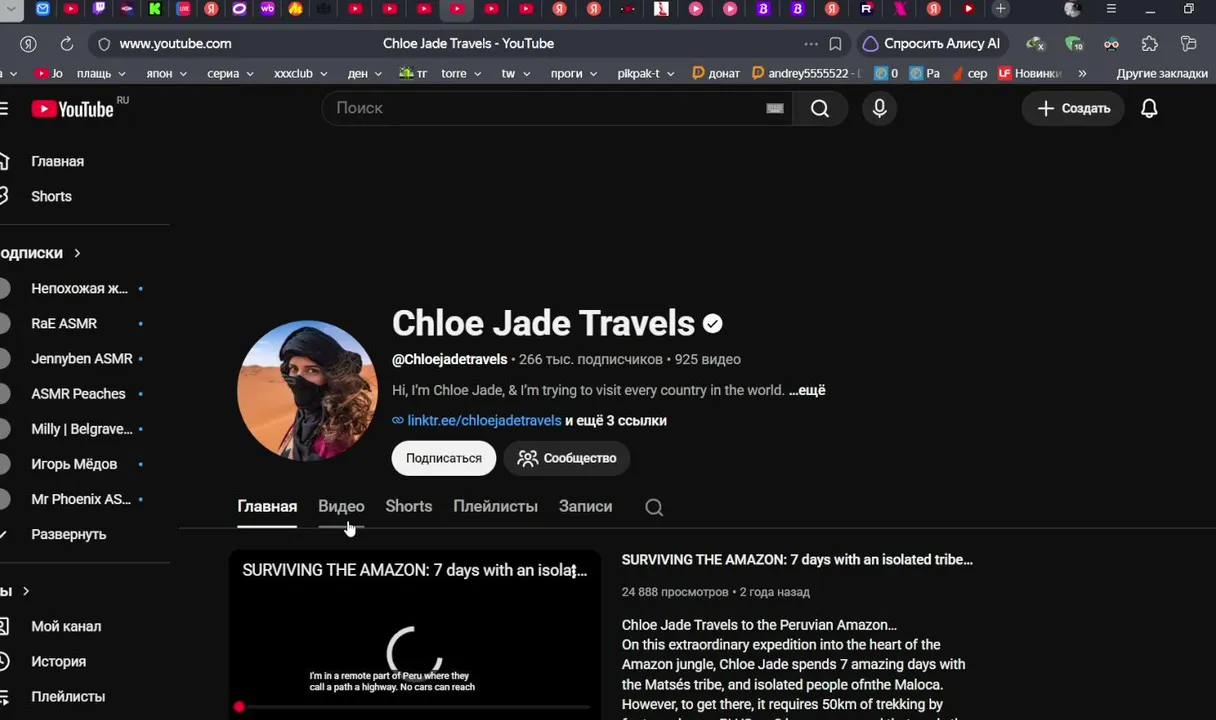
Task: Open the История history icon in the sidebar
Action: tap(3, 661)
